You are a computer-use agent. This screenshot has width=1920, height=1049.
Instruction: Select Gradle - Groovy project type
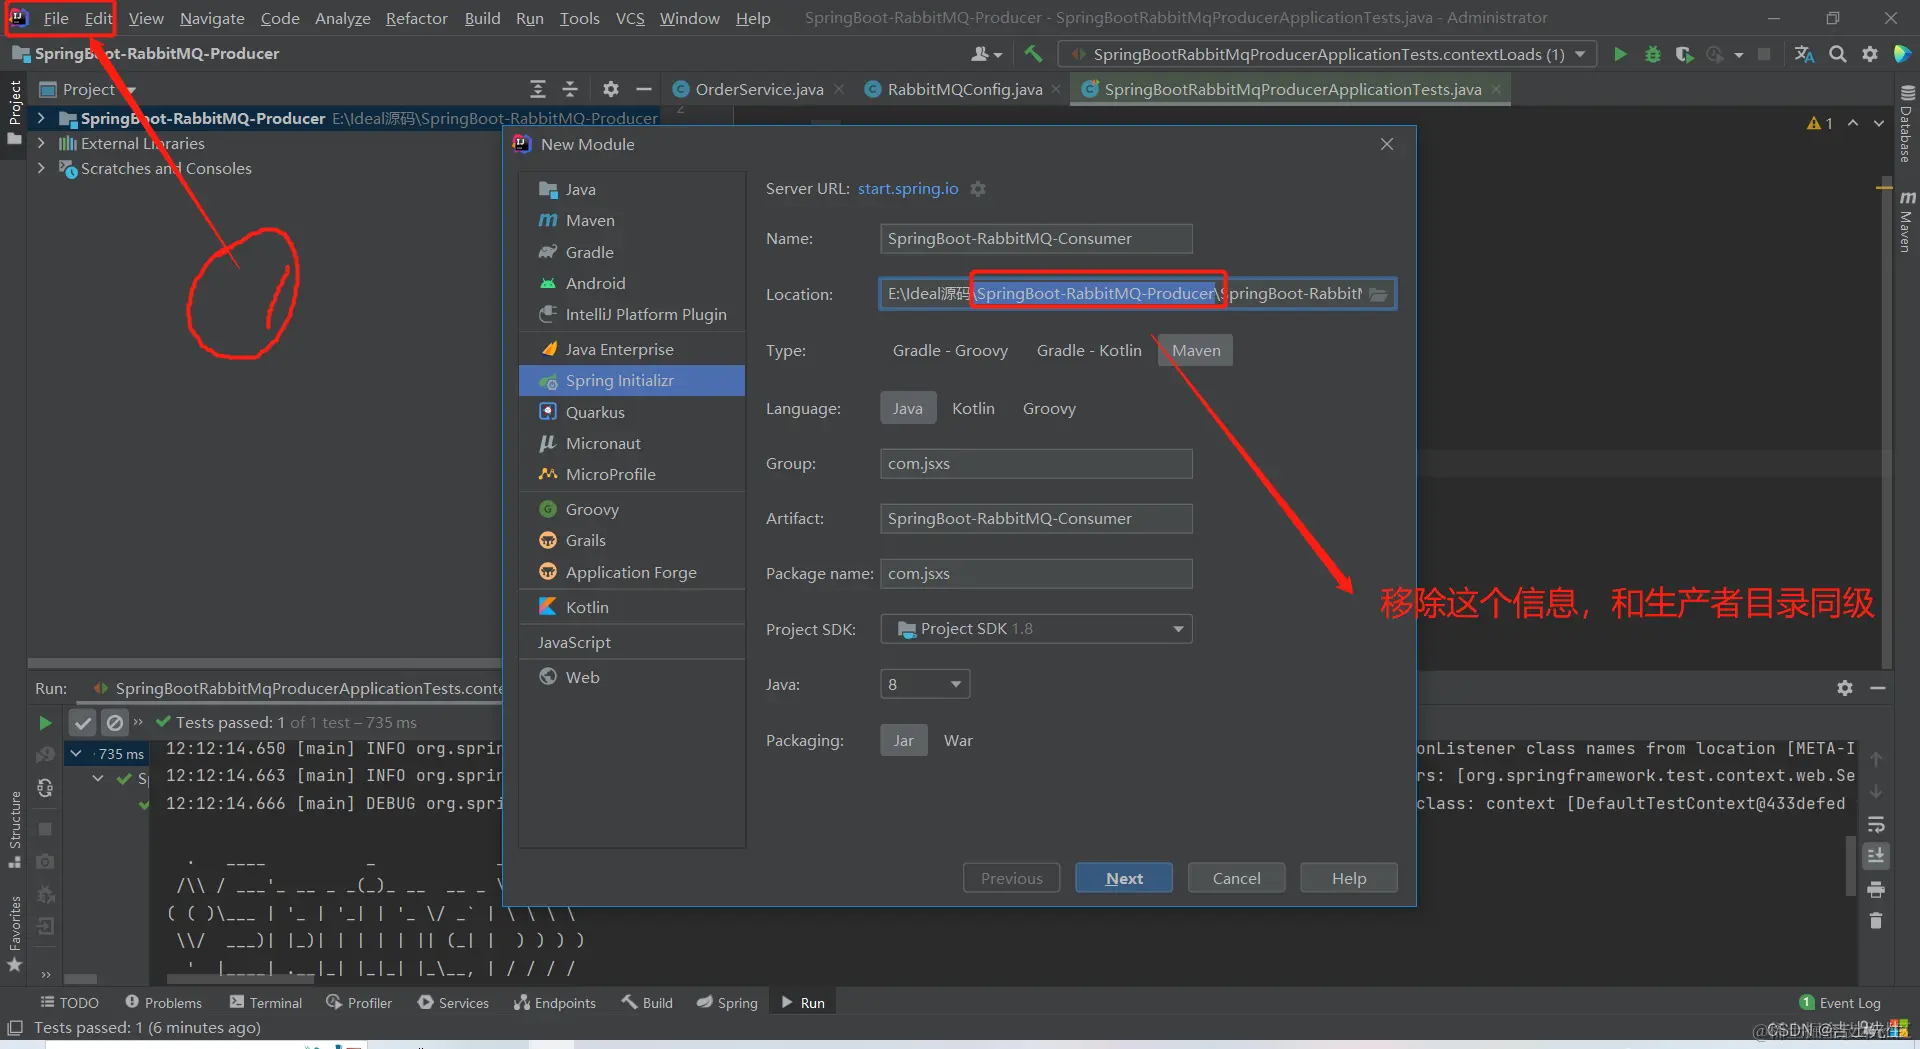(950, 351)
